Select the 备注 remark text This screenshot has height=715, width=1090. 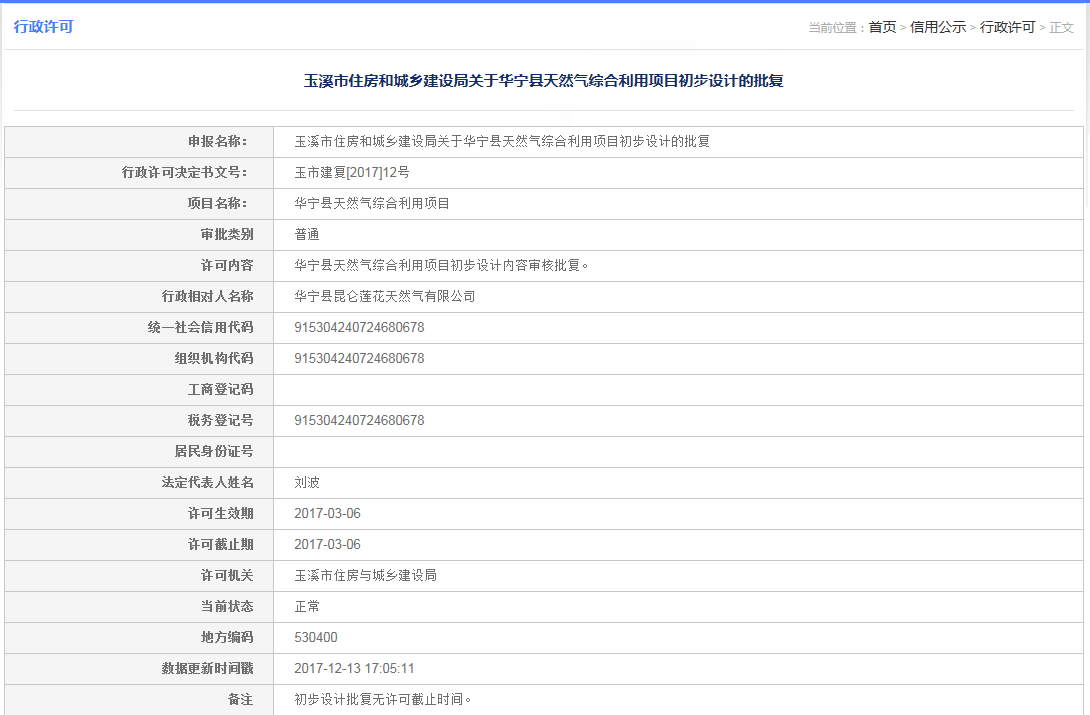coord(383,699)
